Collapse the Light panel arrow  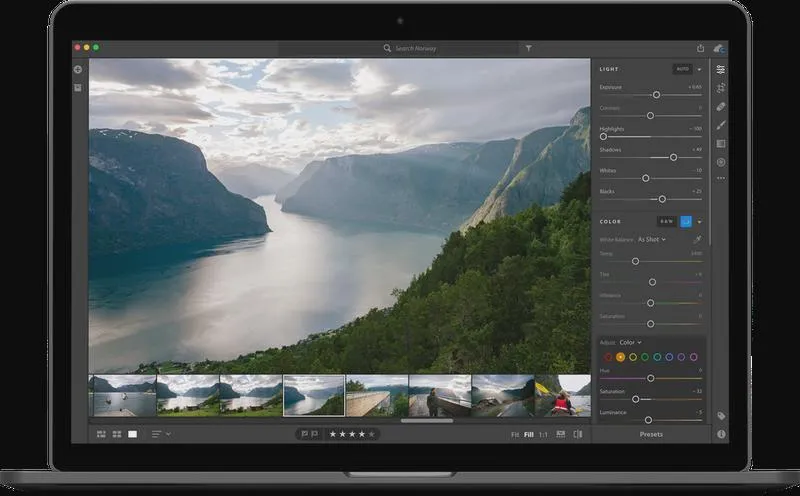[699, 69]
